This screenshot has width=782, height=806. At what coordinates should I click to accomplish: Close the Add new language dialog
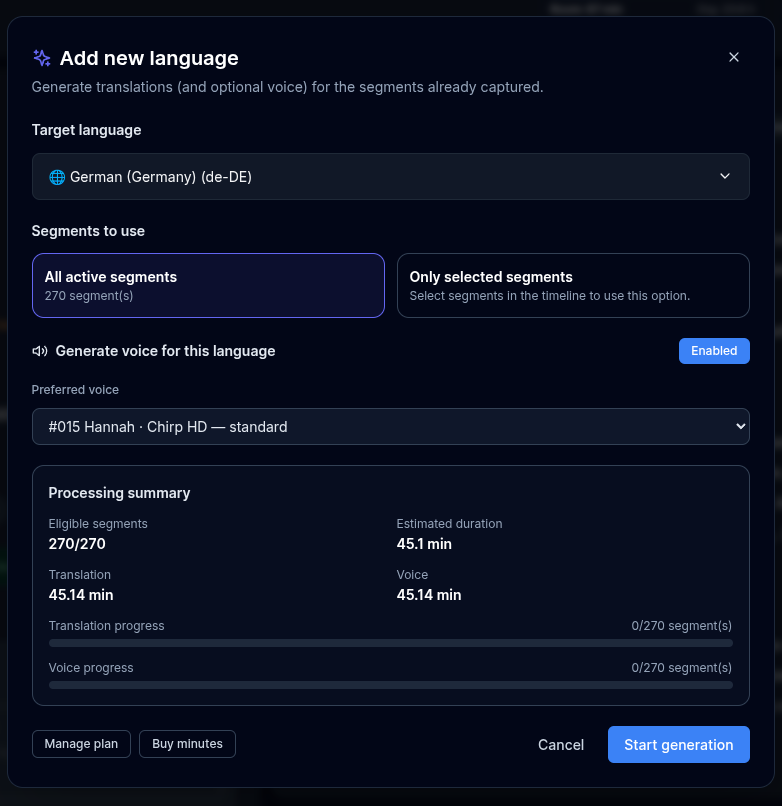pyautogui.click(x=734, y=57)
